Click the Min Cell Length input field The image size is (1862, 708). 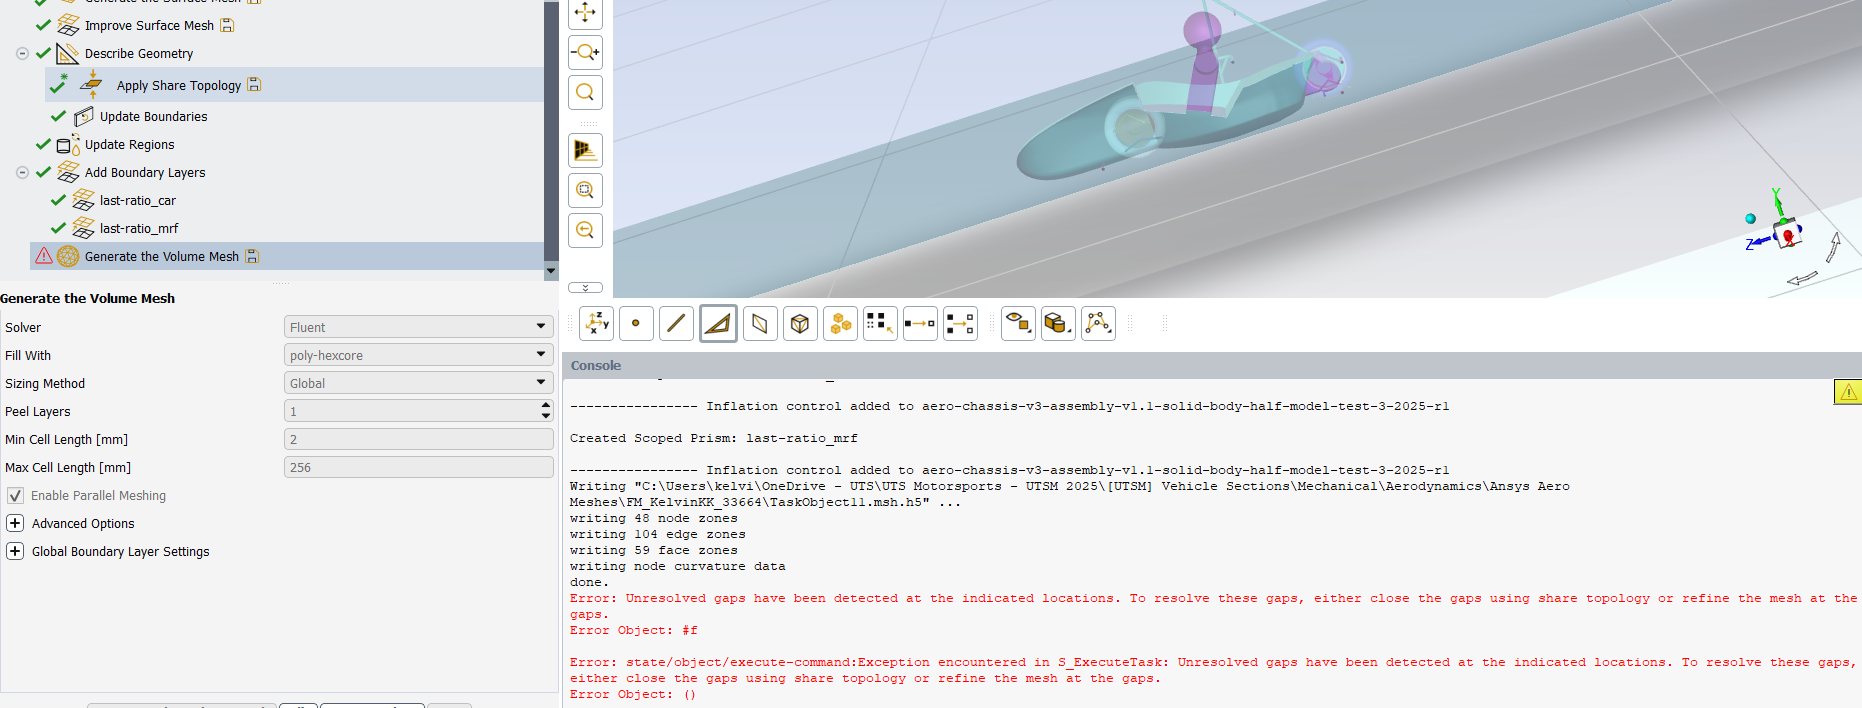point(418,439)
